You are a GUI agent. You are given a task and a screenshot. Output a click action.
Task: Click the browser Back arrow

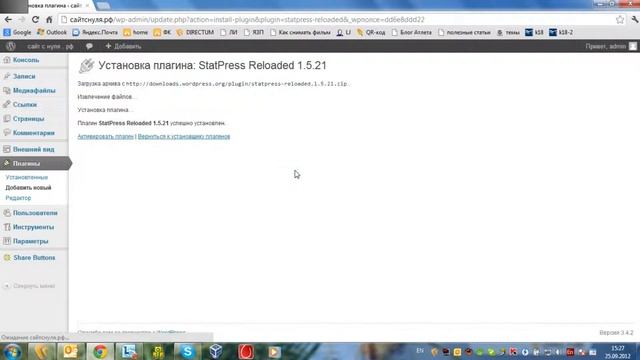coord(8,20)
